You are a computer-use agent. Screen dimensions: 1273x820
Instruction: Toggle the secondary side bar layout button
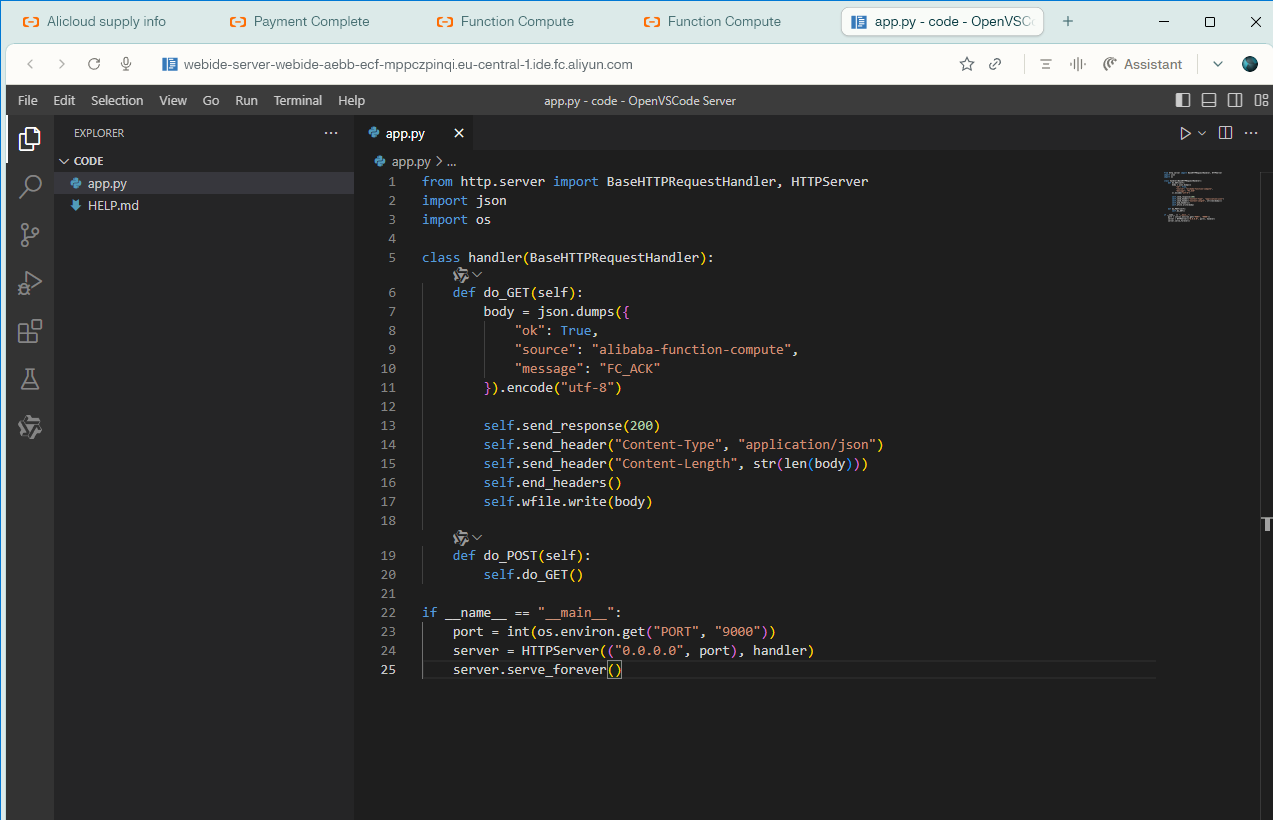click(x=1235, y=100)
